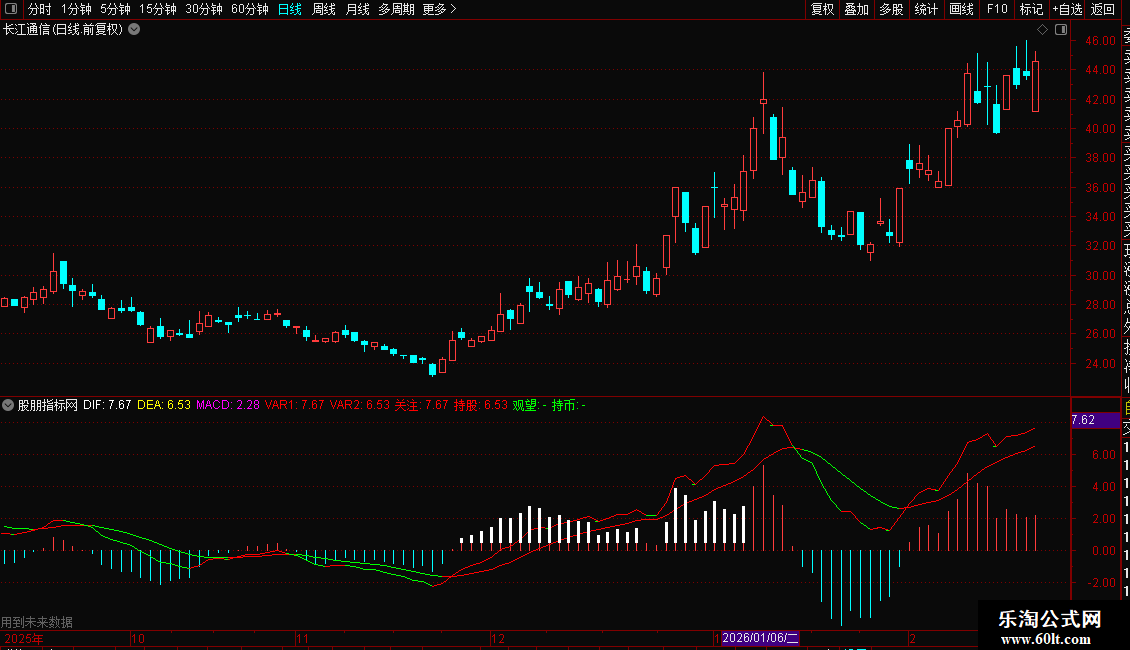Click the 复权 button
This screenshot has height=650, width=1130.
point(822,9)
